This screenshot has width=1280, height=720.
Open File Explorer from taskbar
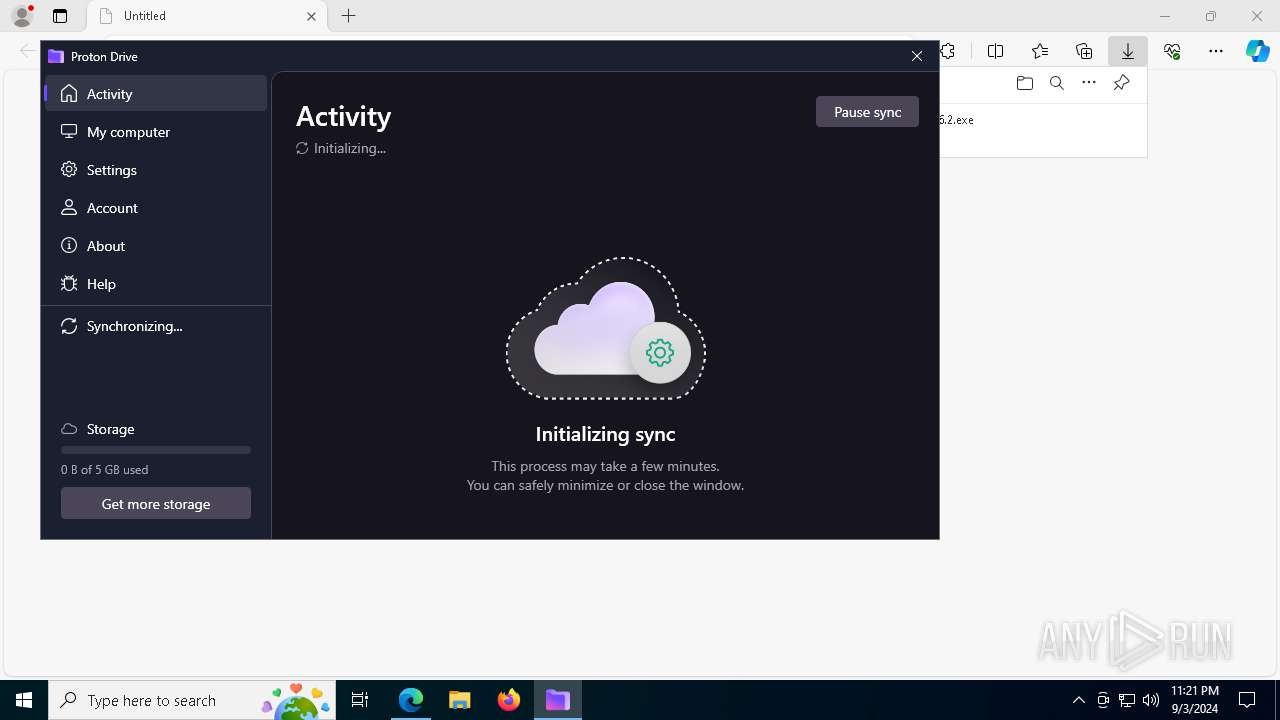click(x=459, y=700)
